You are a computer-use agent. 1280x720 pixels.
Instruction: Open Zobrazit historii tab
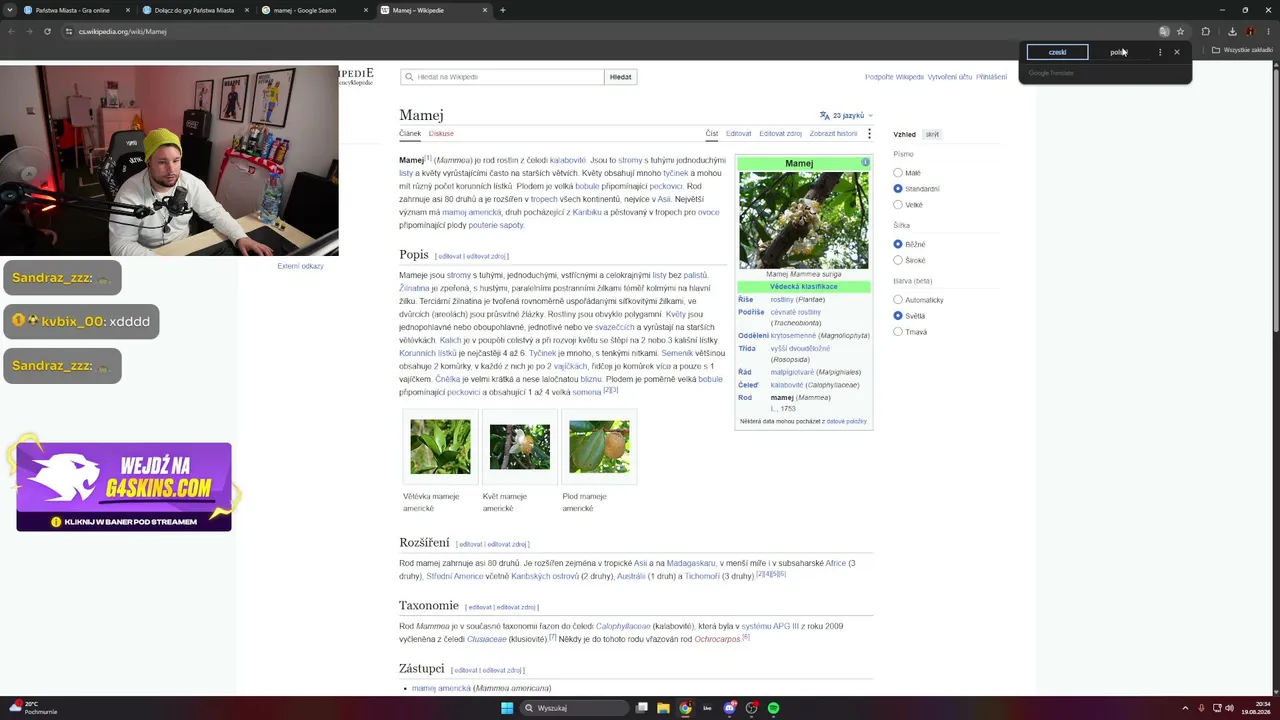(x=833, y=133)
